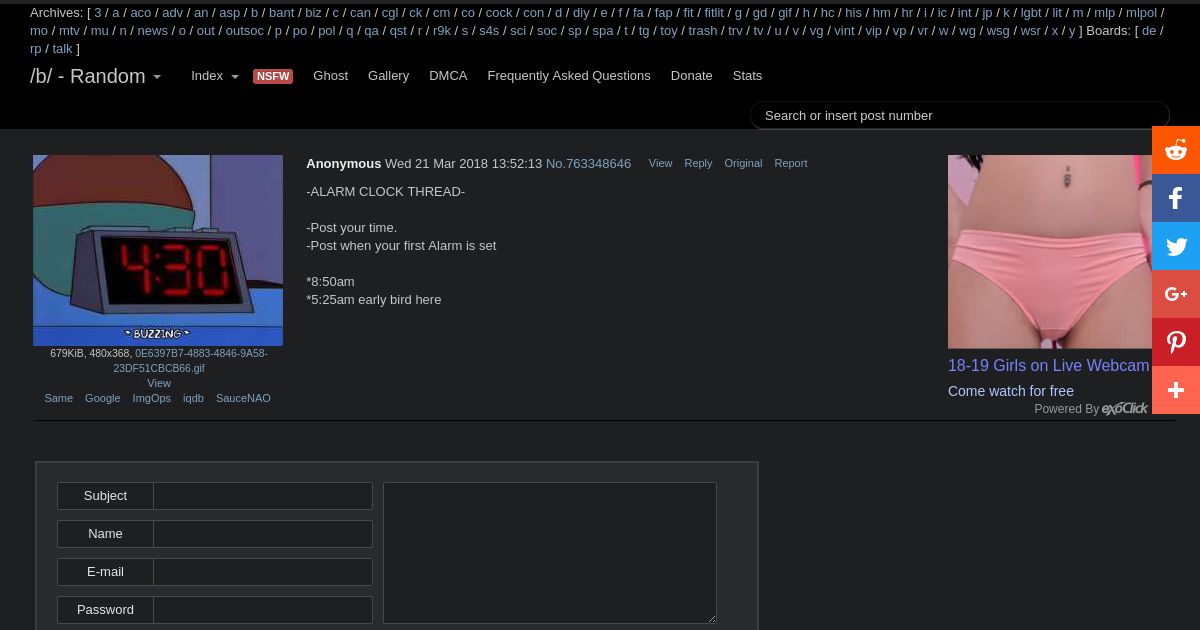Open the /adv/ archive link
Screen dimensions: 1200x630
[172, 13]
